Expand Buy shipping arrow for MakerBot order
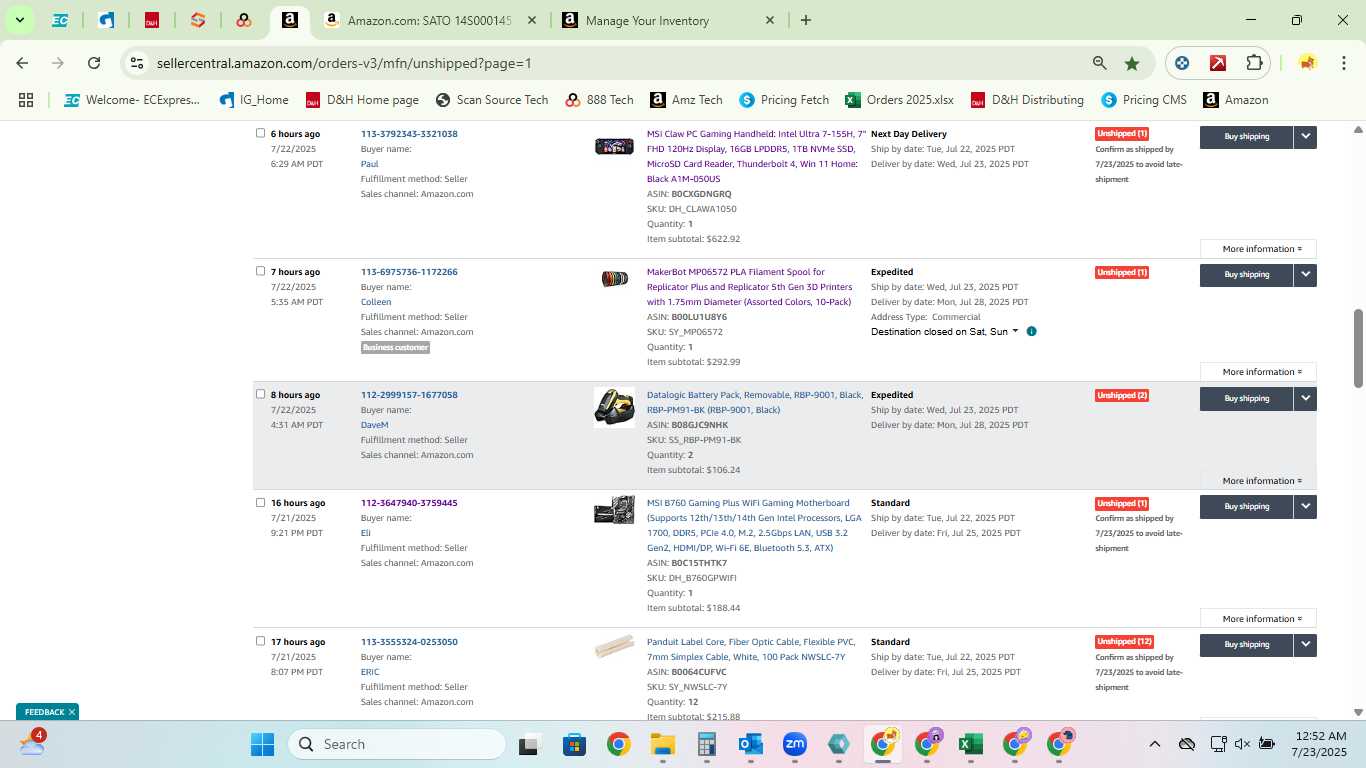 pyautogui.click(x=1305, y=275)
